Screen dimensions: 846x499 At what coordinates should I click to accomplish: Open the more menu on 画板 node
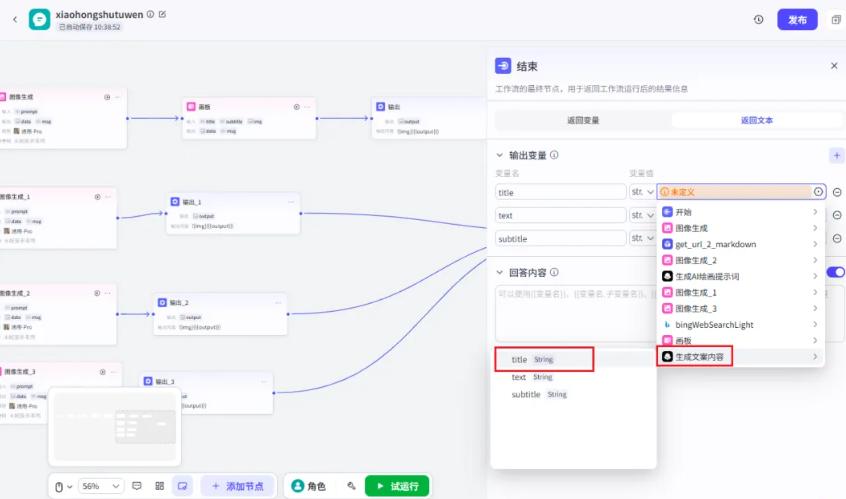point(308,107)
